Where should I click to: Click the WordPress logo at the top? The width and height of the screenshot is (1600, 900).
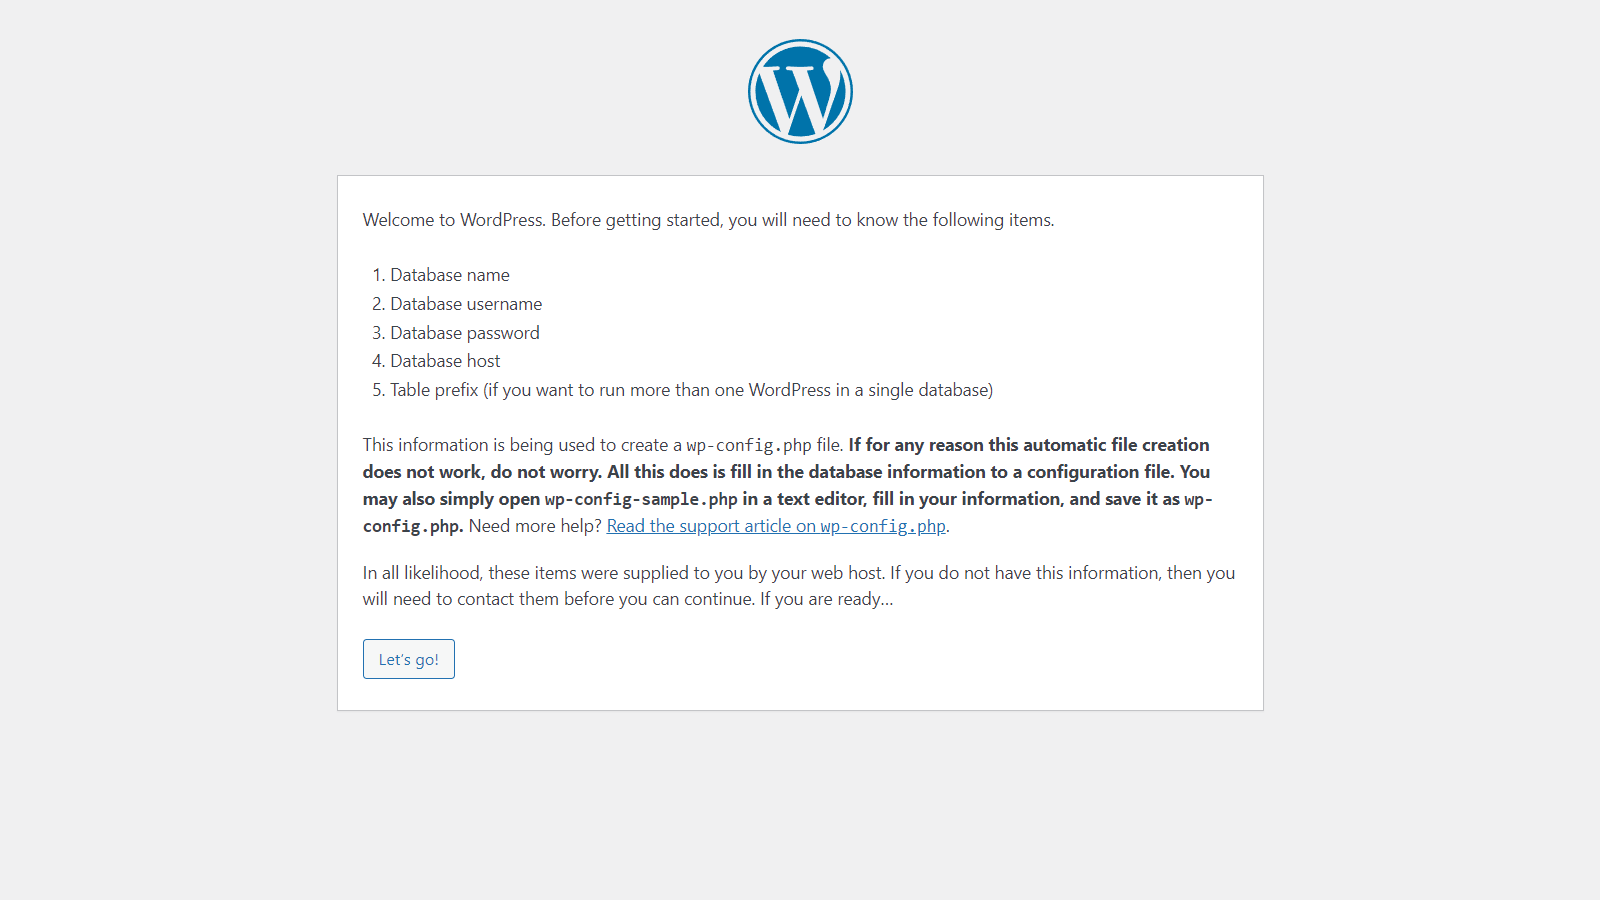[x=800, y=91]
